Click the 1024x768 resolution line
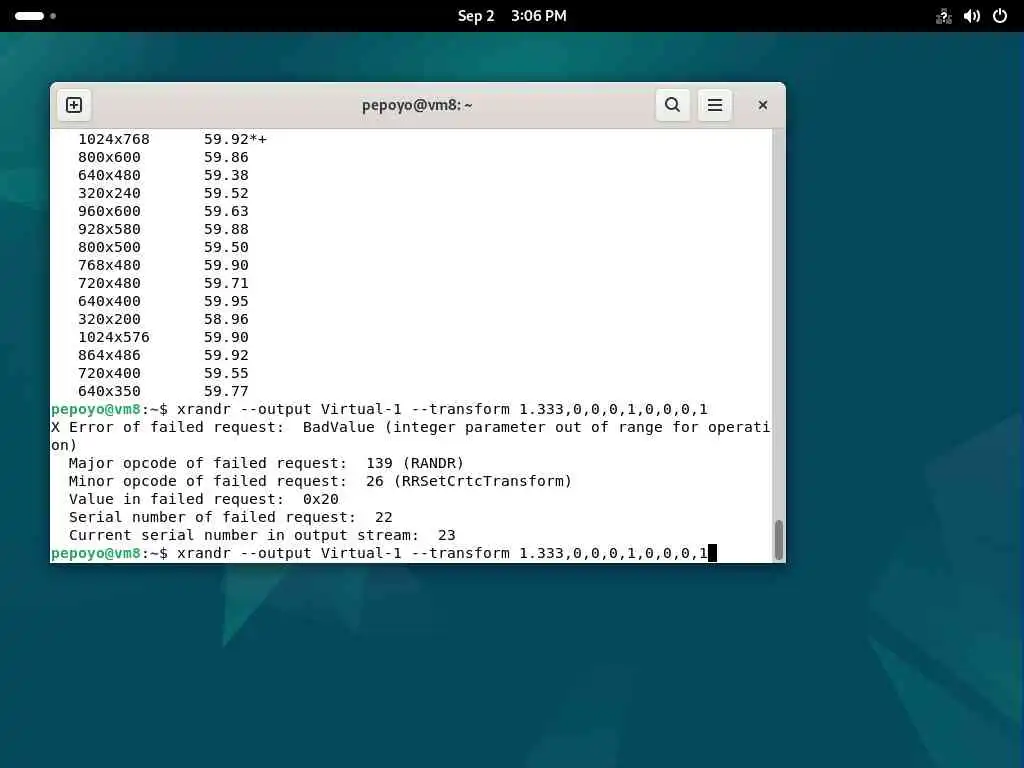This screenshot has width=1024, height=768. (172, 139)
